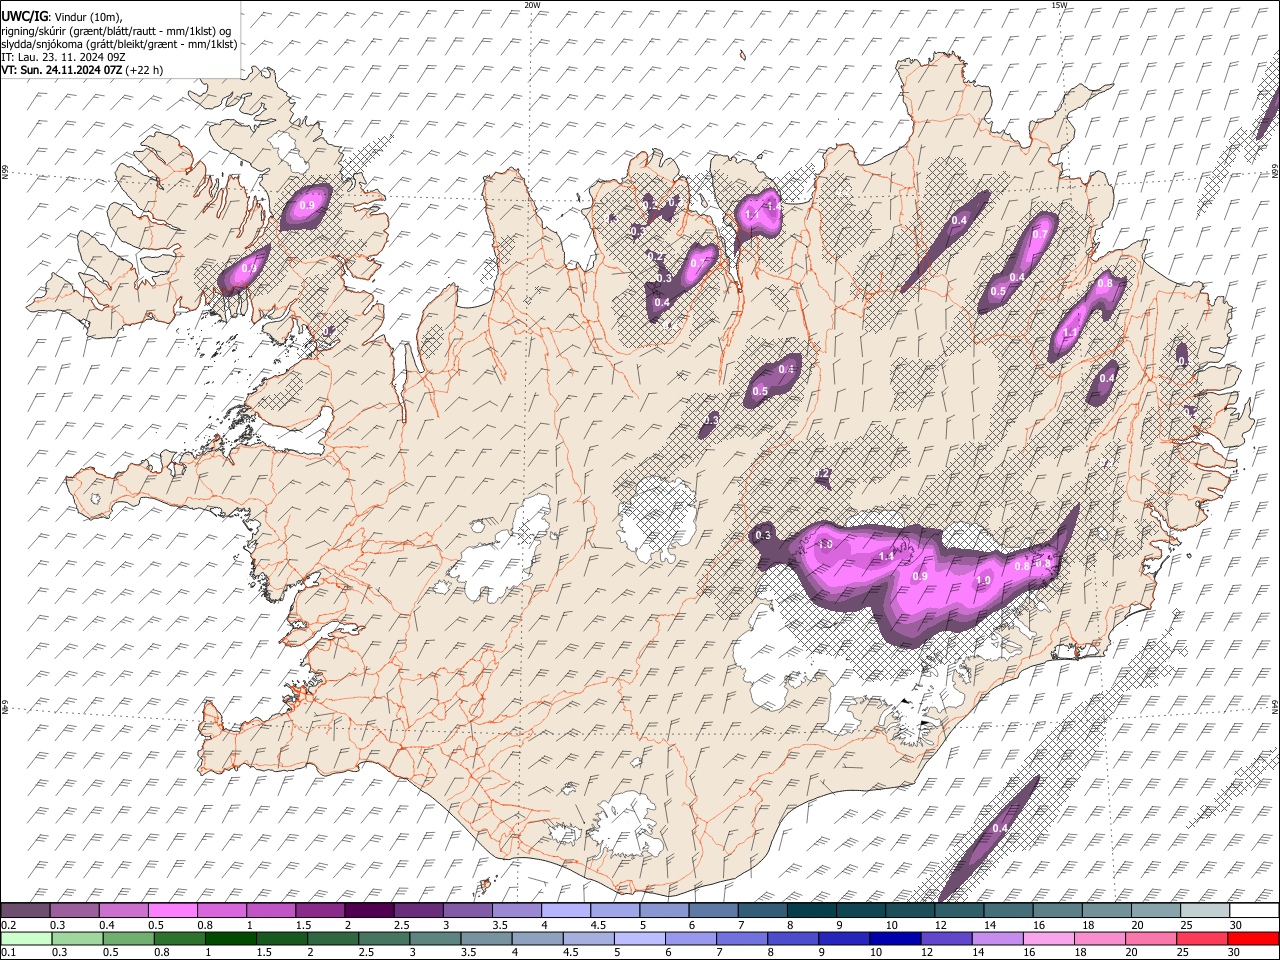Viewport: 1280px width, 960px height.
Task: Click the 1.4 value in the large snowfall band
Action: (x=885, y=556)
